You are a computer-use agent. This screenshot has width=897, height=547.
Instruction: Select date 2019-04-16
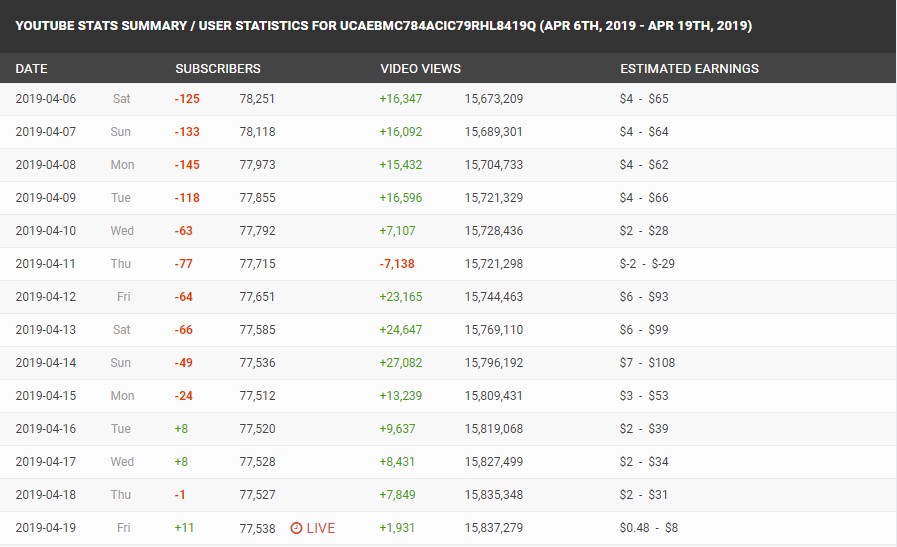pos(46,429)
